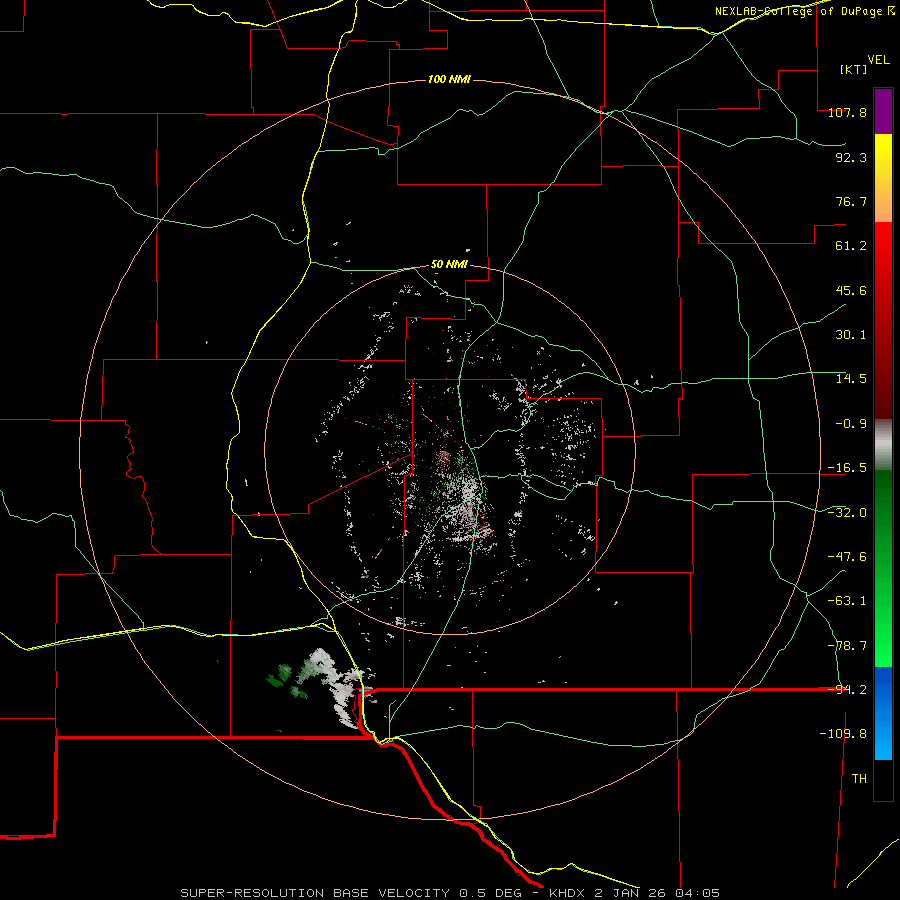
Task: Click the Super-Resolution Base Velocity caption
Action: pyautogui.click(x=449, y=893)
